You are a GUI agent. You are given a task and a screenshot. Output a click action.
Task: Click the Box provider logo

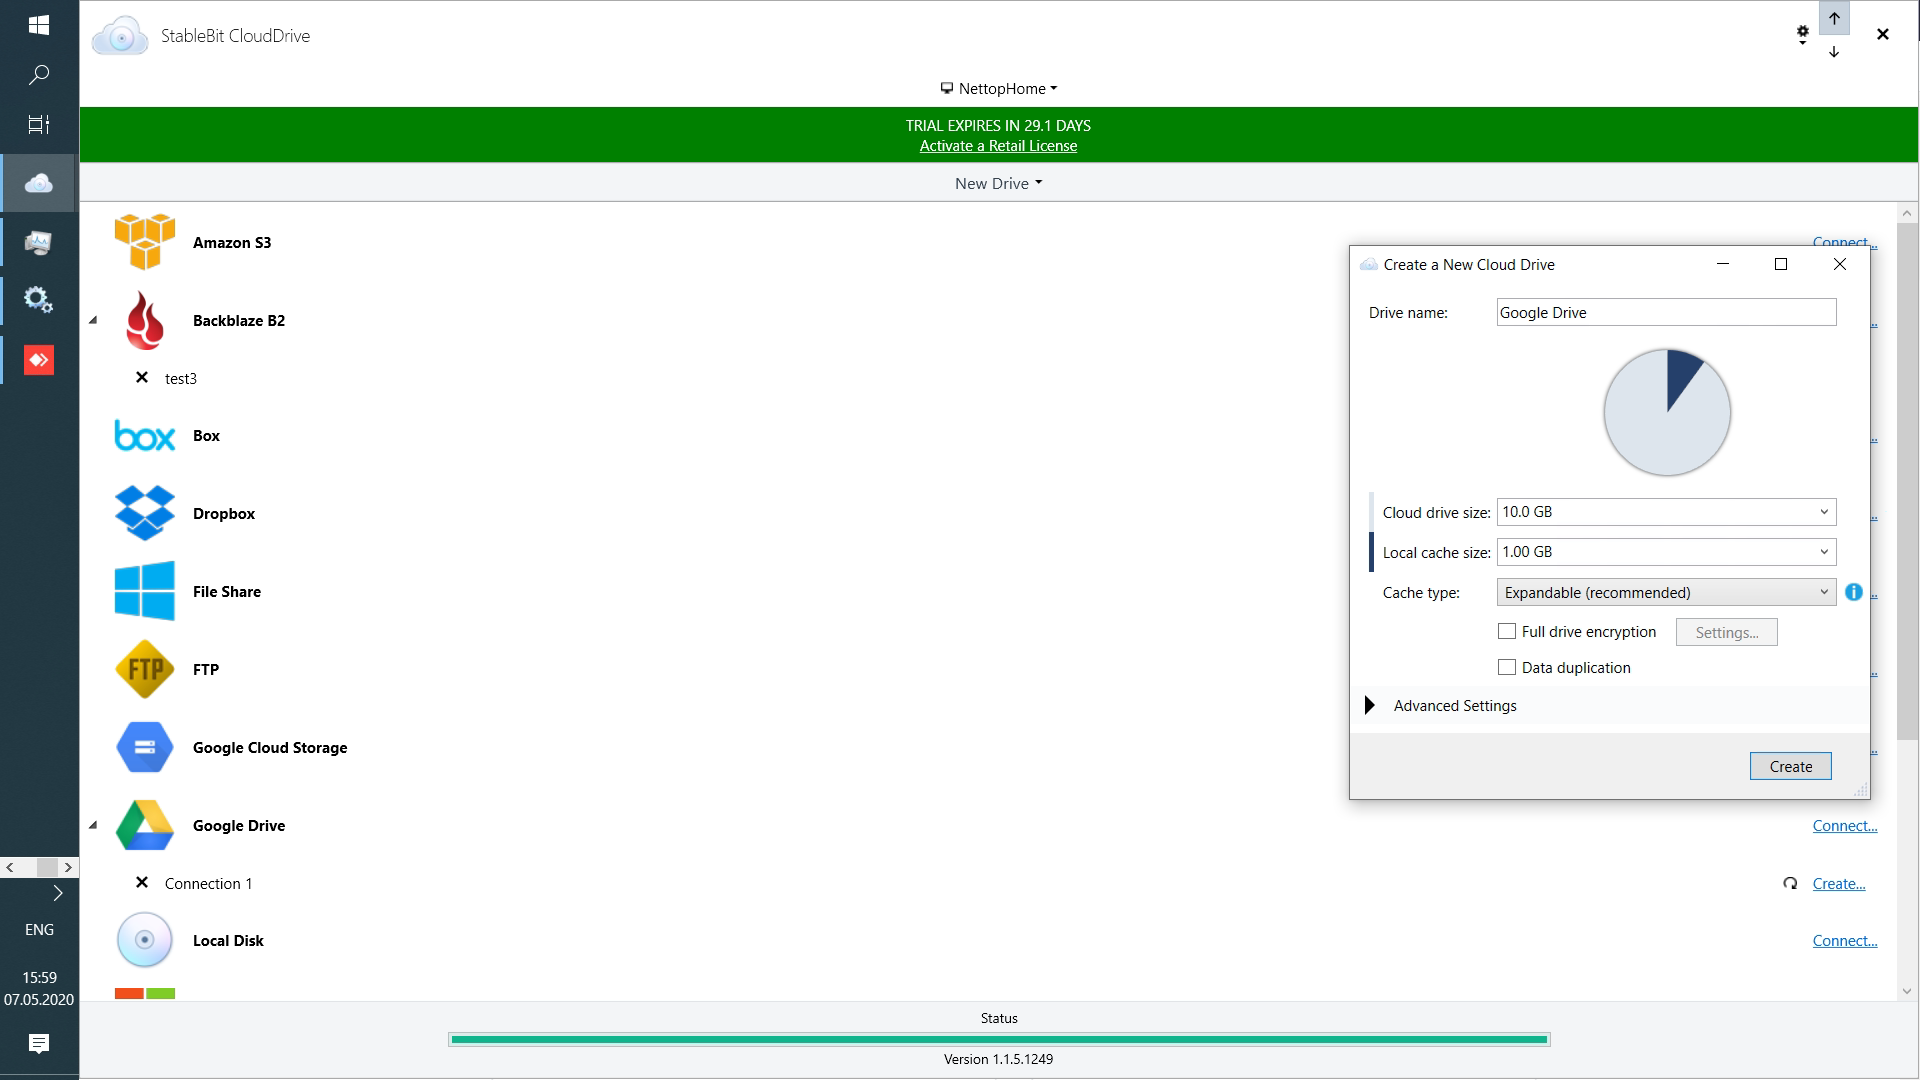point(145,436)
